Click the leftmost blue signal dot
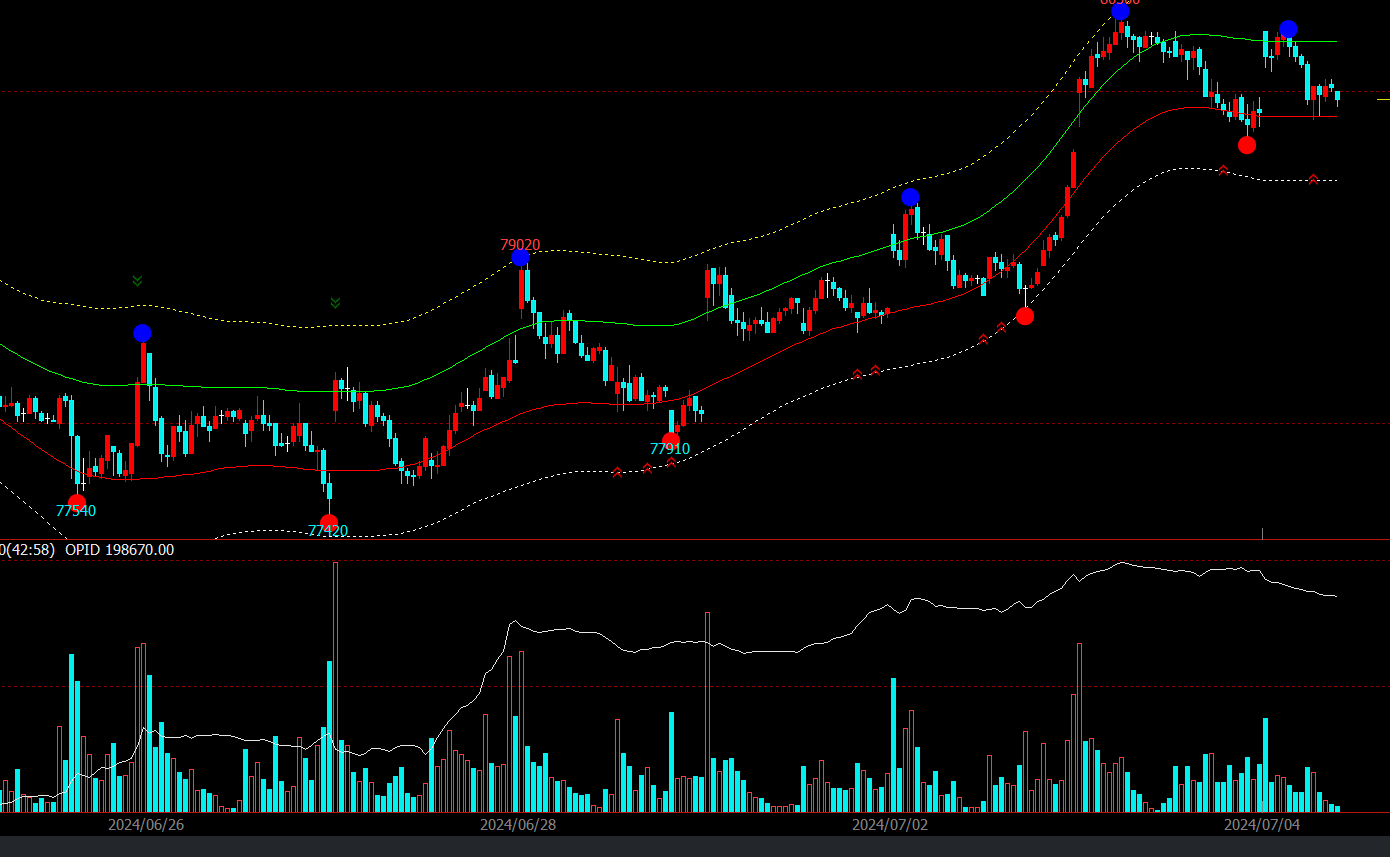This screenshot has width=1390, height=857. point(142,333)
